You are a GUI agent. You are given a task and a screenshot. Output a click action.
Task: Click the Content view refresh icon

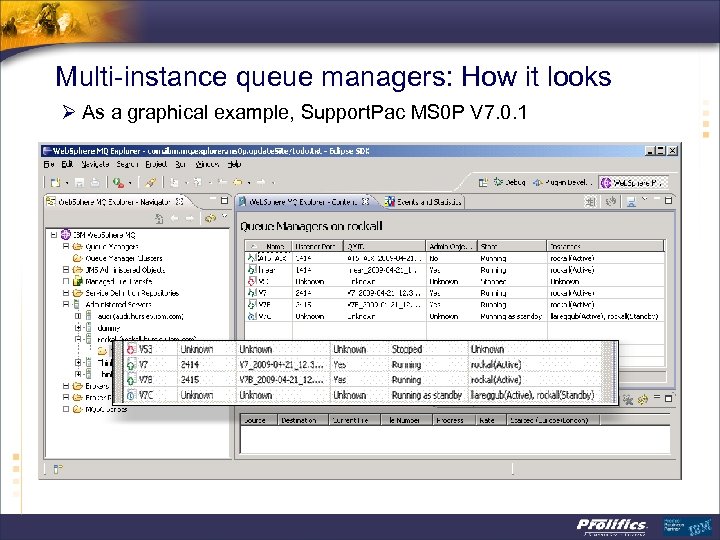(x=610, y=202)
